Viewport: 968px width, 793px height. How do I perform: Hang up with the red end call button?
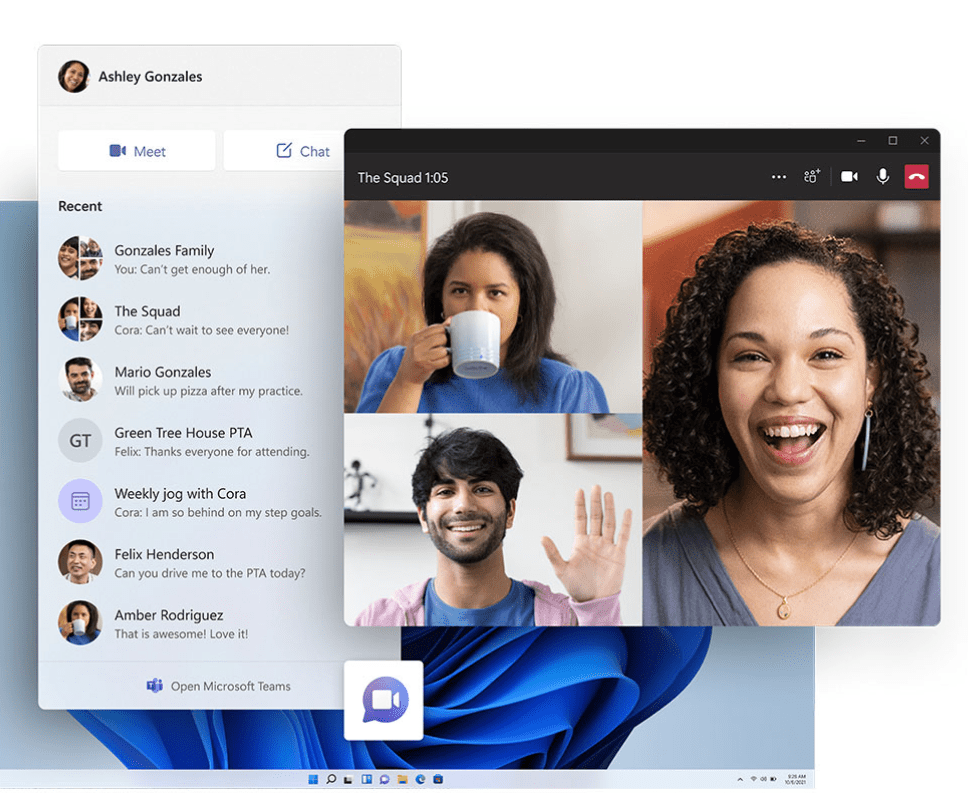pos(917,177)
